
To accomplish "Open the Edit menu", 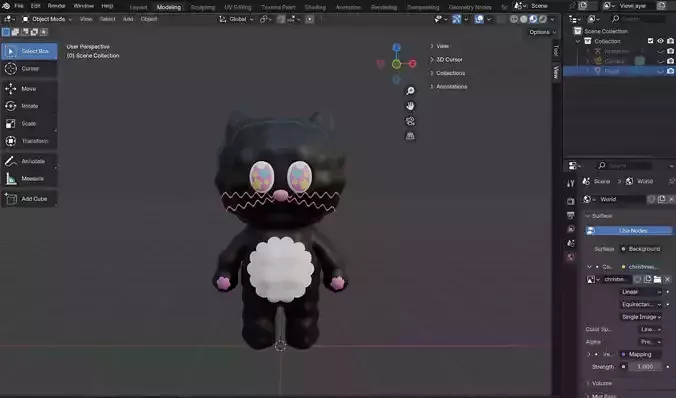I will [36, 6].
